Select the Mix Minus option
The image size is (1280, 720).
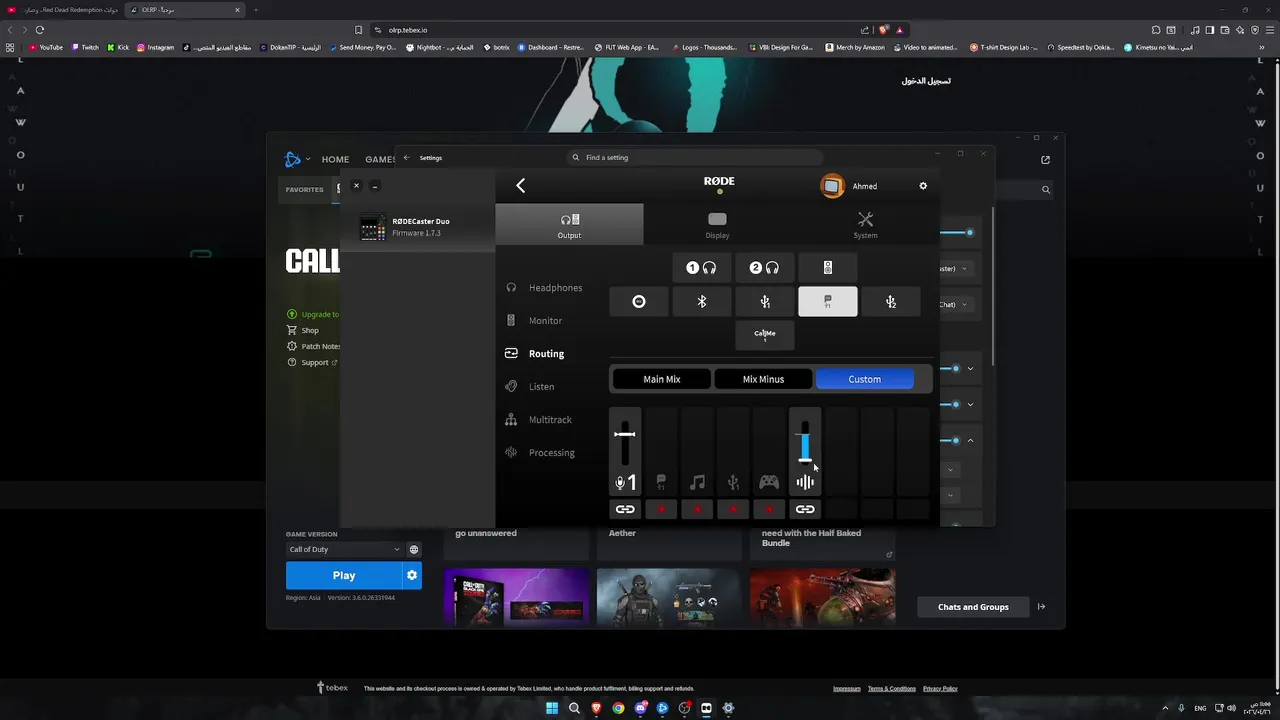pos(763,379)
